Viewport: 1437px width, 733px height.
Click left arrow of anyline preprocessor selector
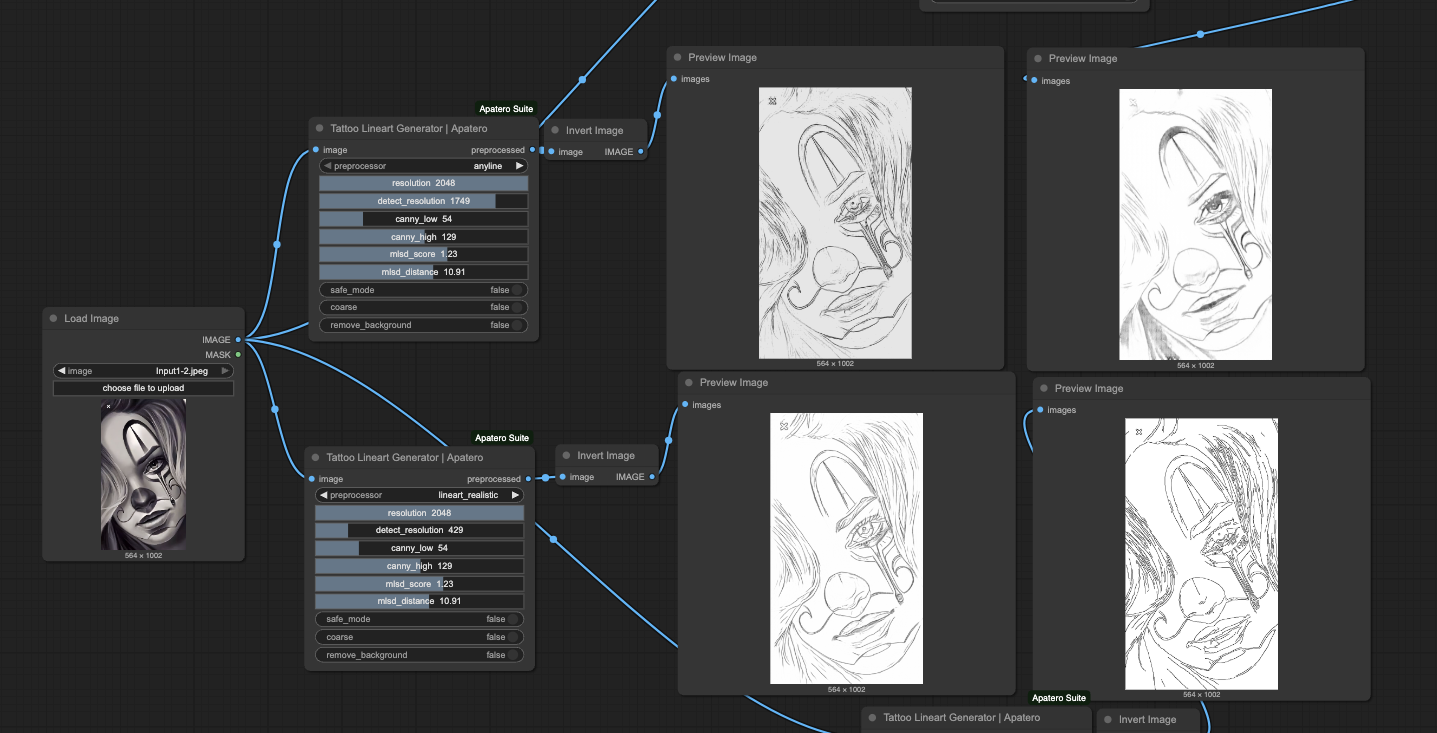327,166
